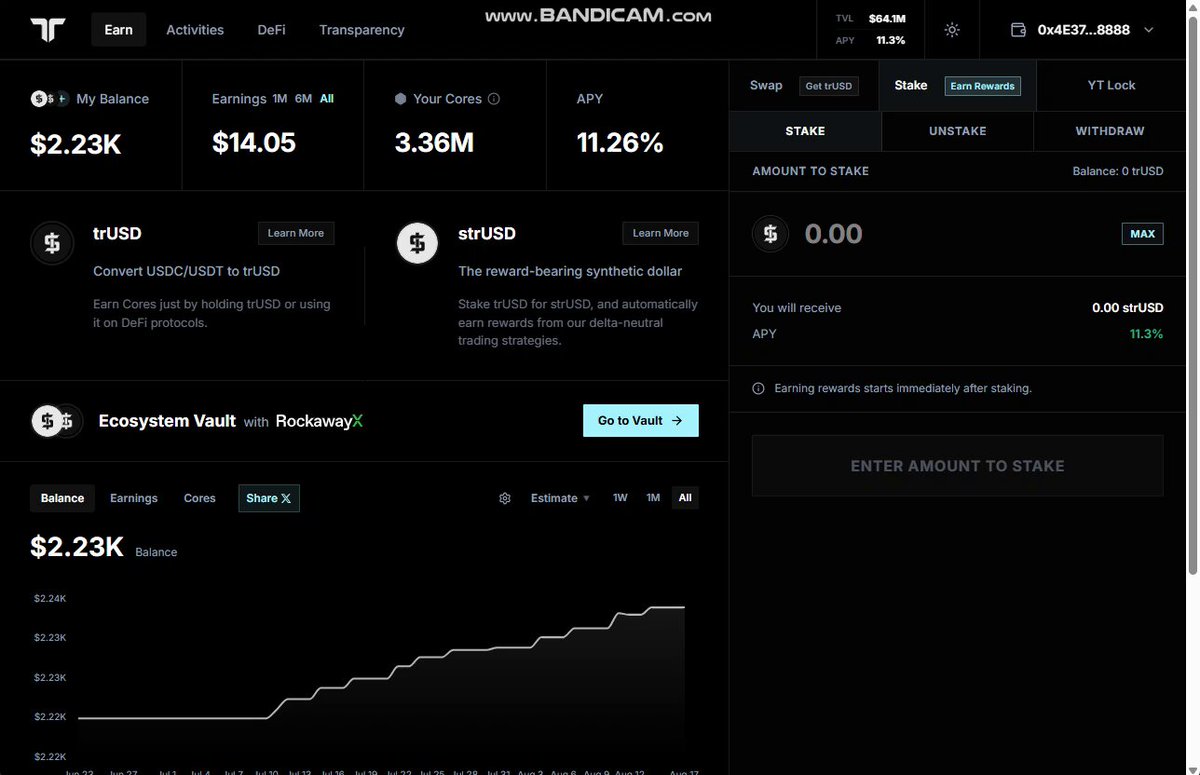
Task: Open the Activities tab
Action: coord(195,30)
